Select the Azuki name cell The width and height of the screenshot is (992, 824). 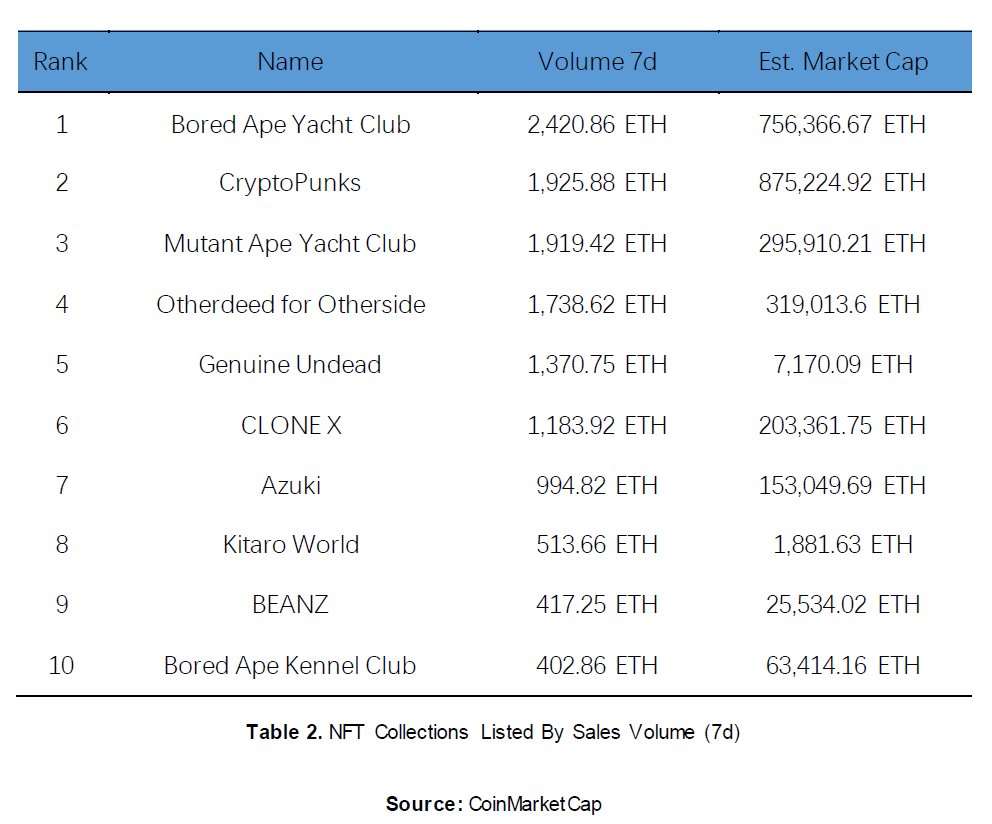[x=290, y=485]
